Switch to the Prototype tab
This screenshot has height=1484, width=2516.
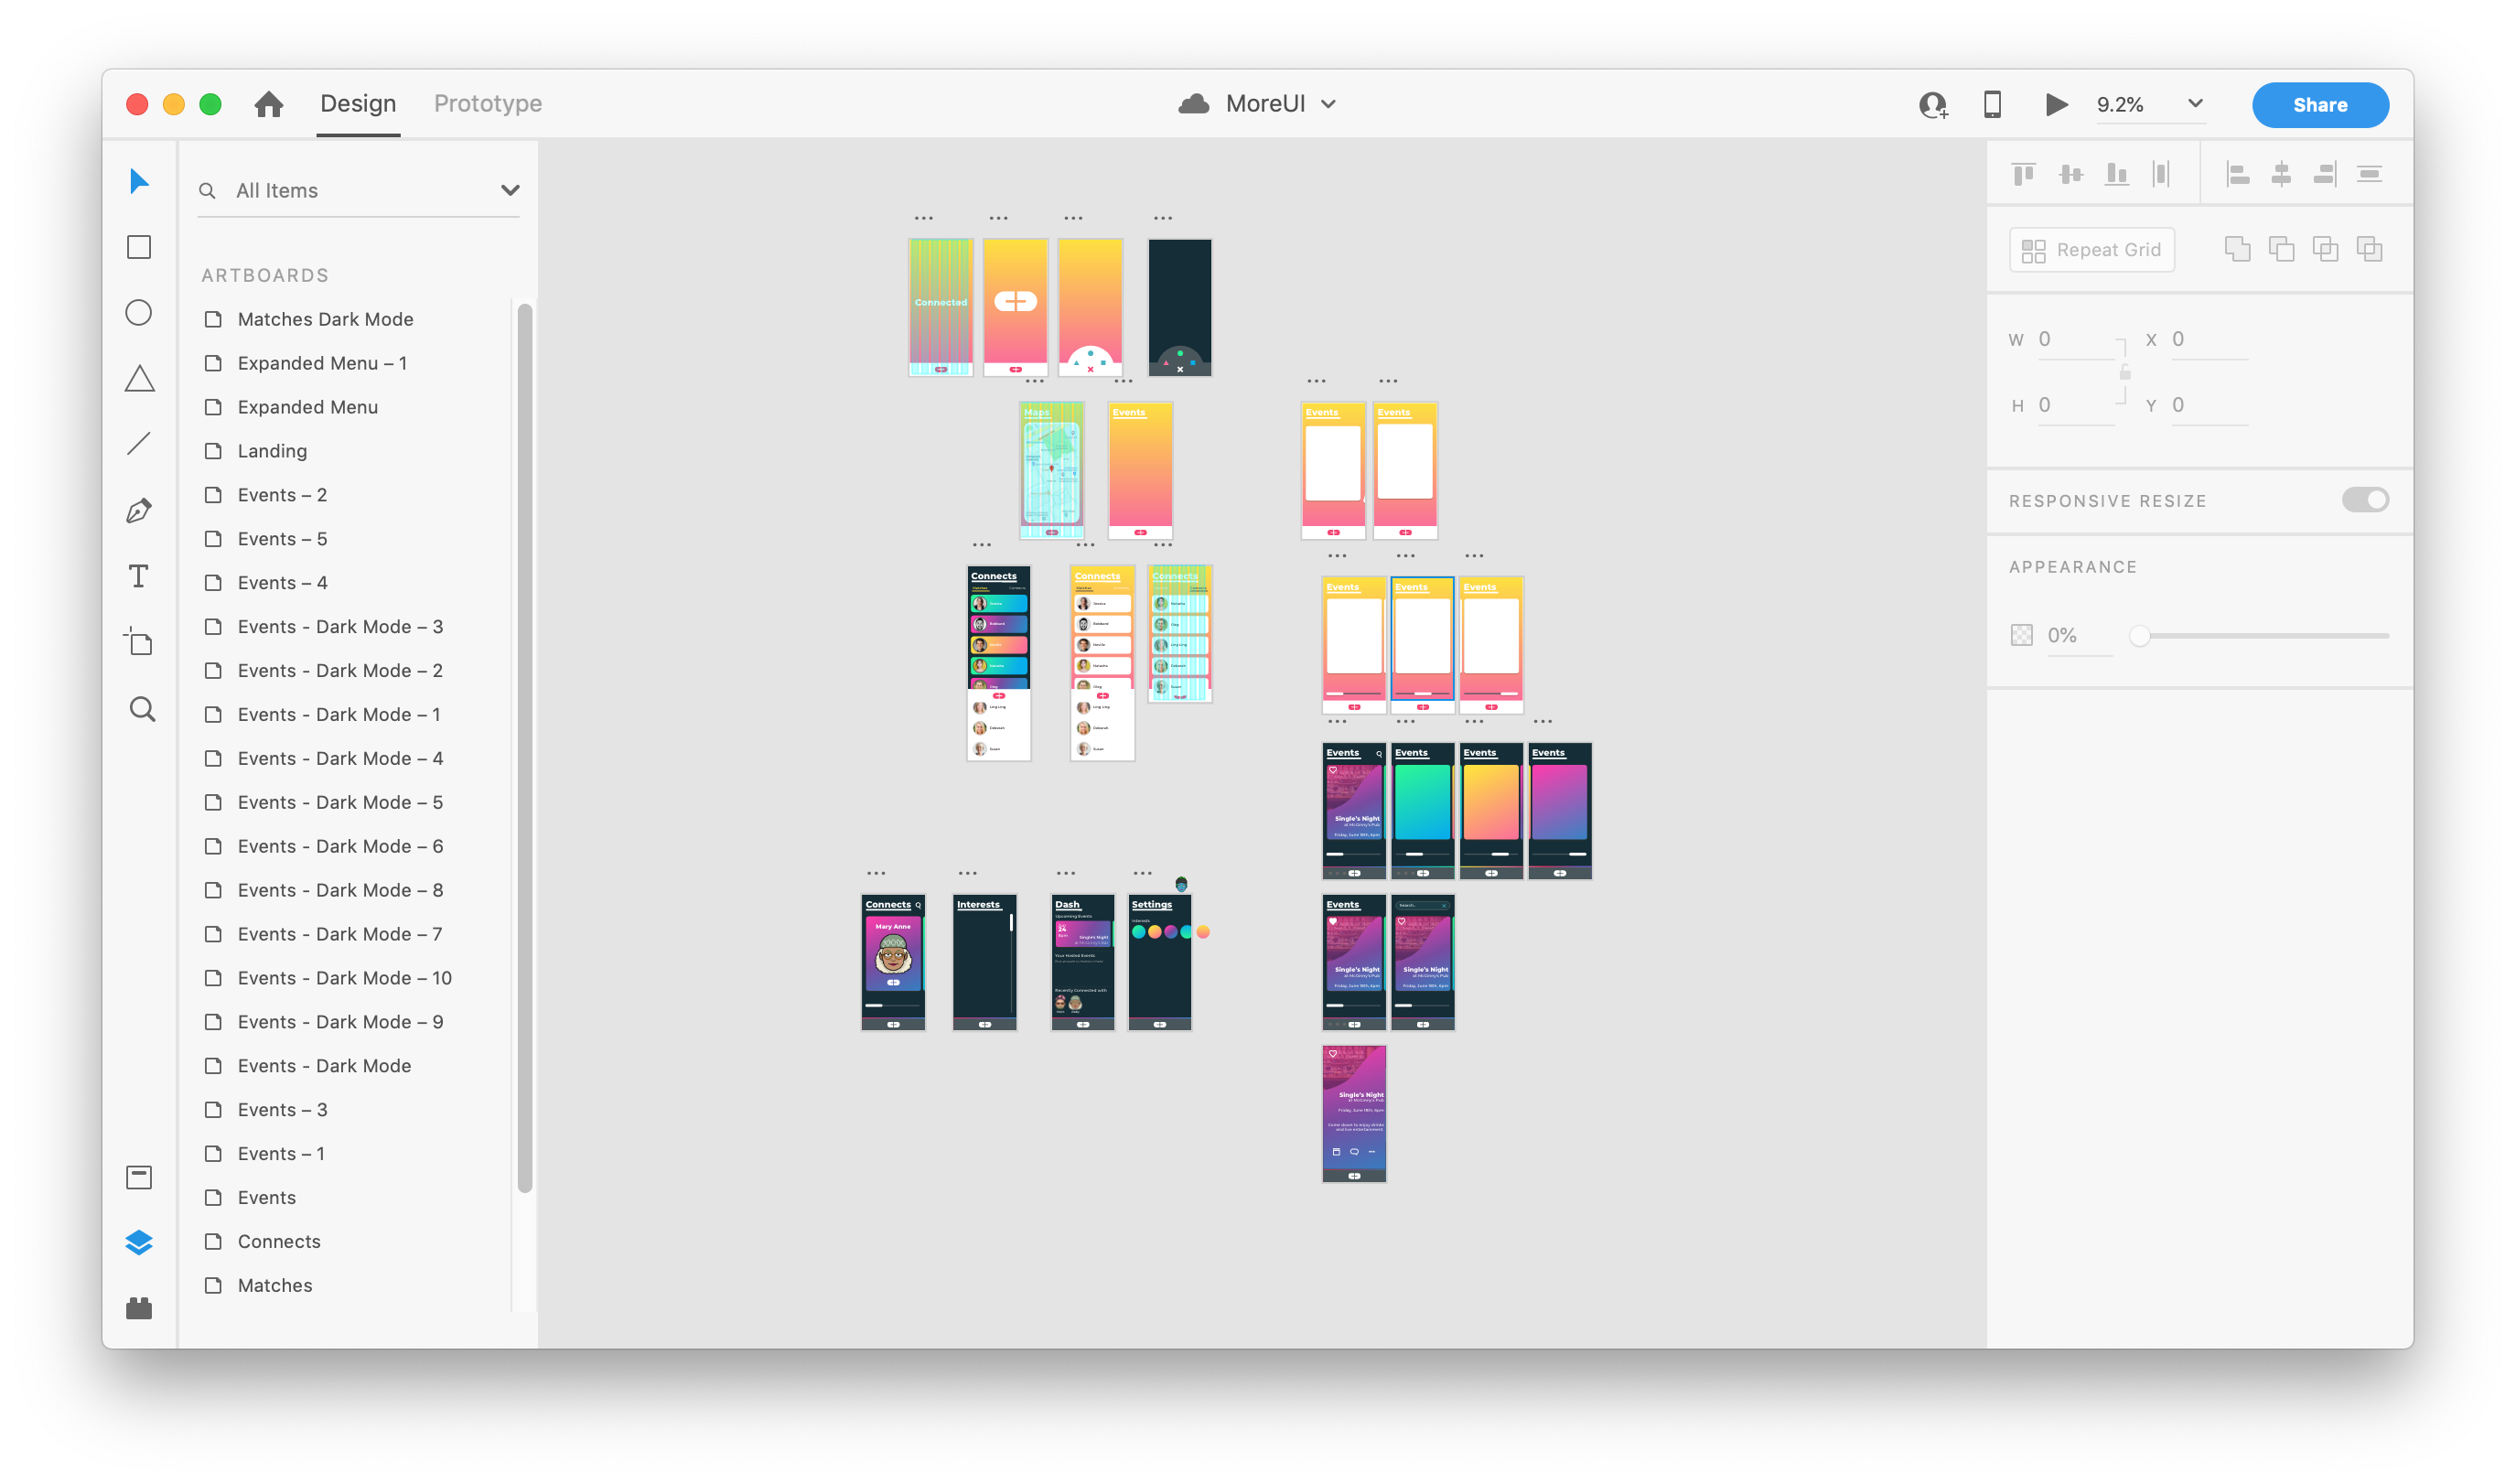(487, 103)
